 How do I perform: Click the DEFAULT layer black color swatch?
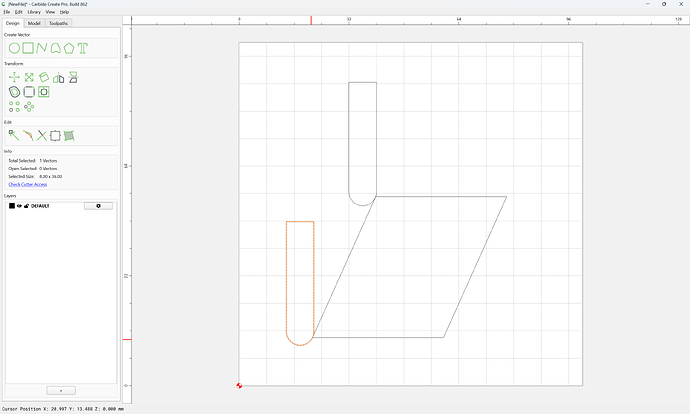coord(12,206)
